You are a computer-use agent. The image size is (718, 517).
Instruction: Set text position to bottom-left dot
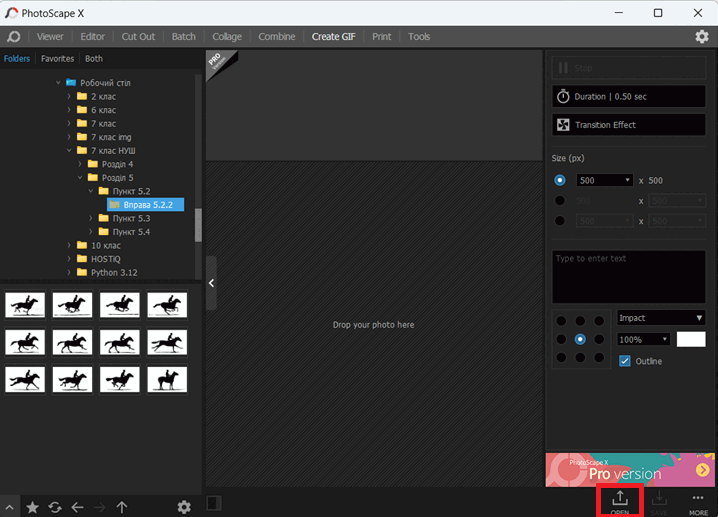point(561,357)
